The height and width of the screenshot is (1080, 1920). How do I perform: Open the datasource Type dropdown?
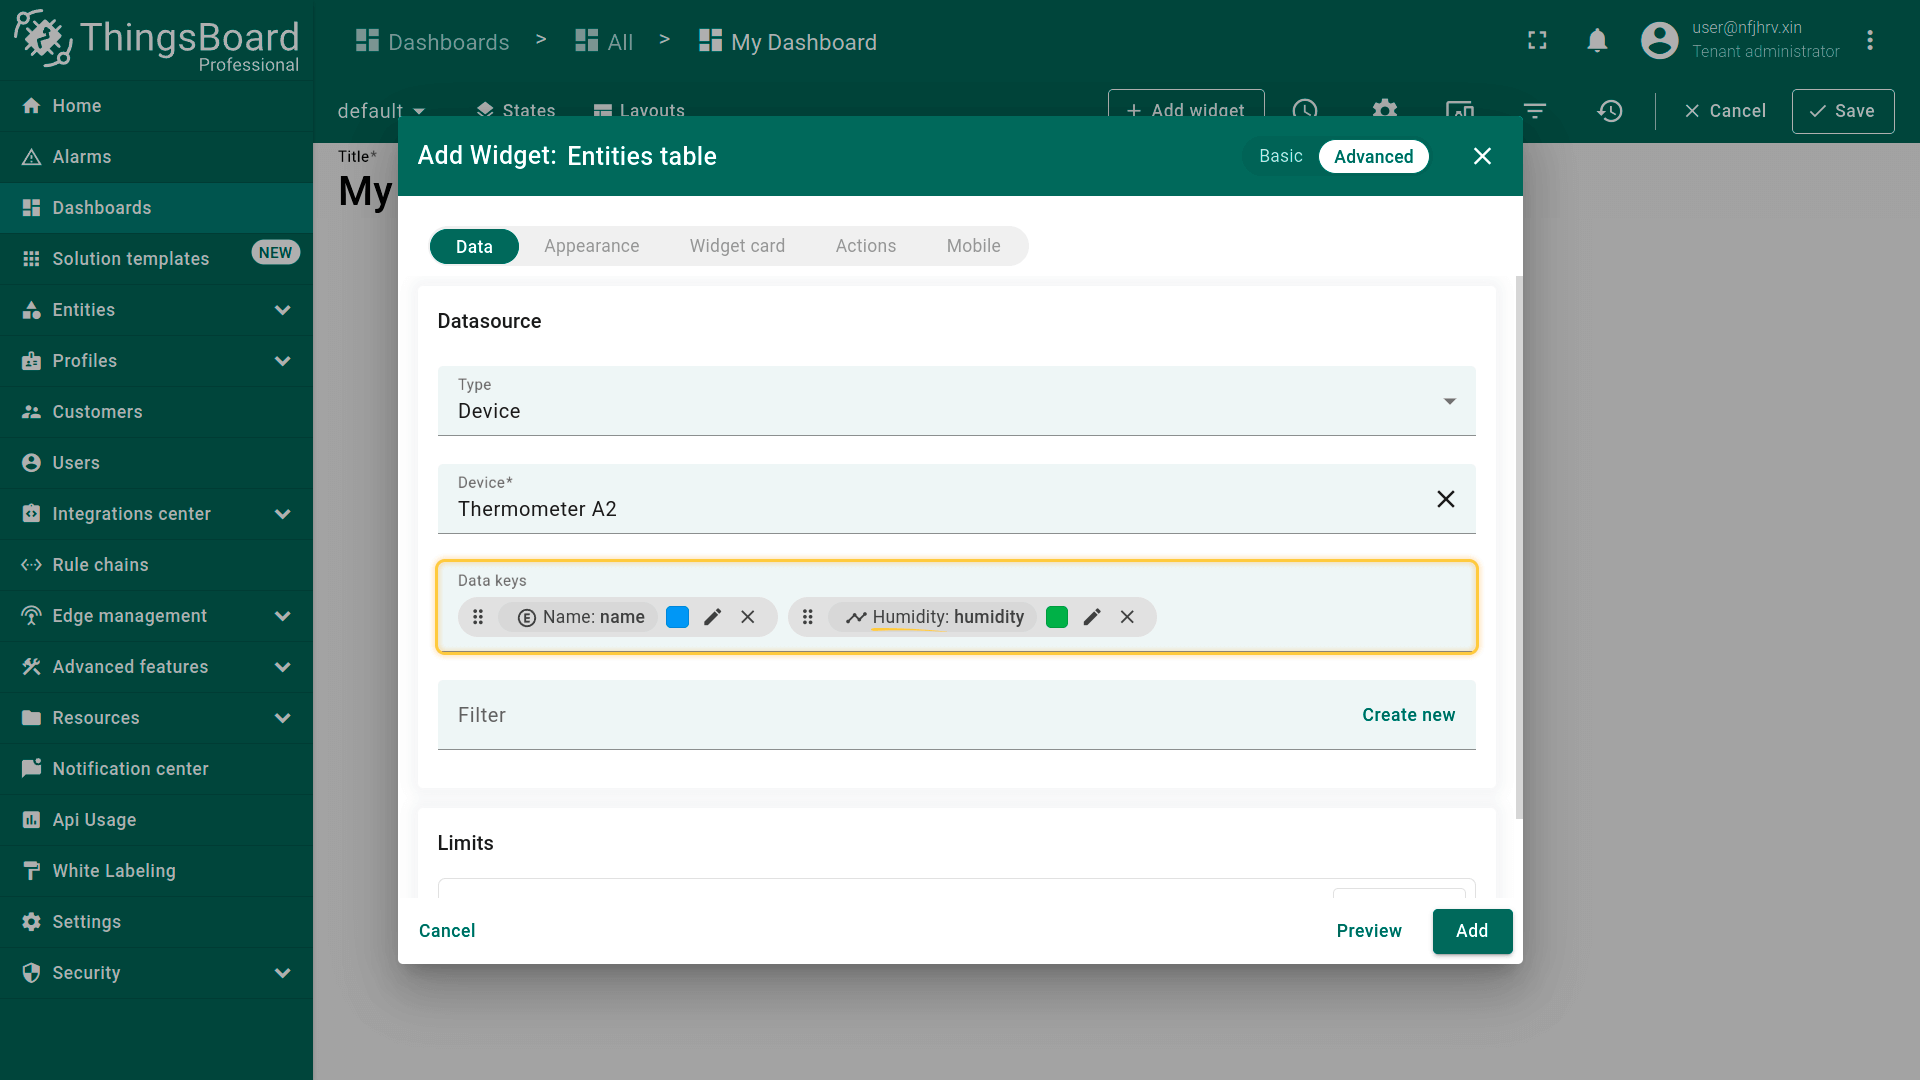click(x=955, y=401)
